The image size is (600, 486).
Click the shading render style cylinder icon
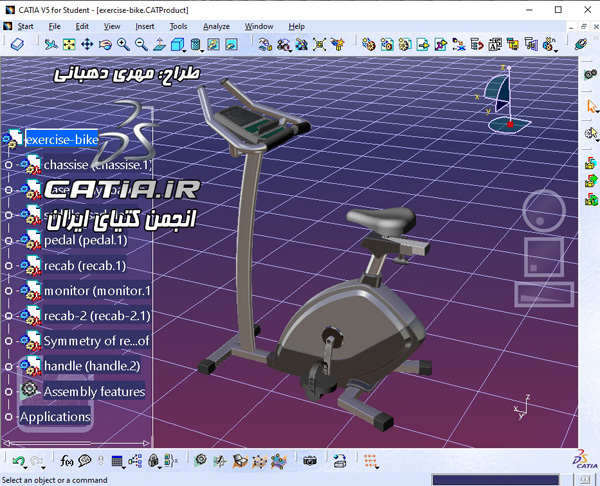tap(195, 44)
